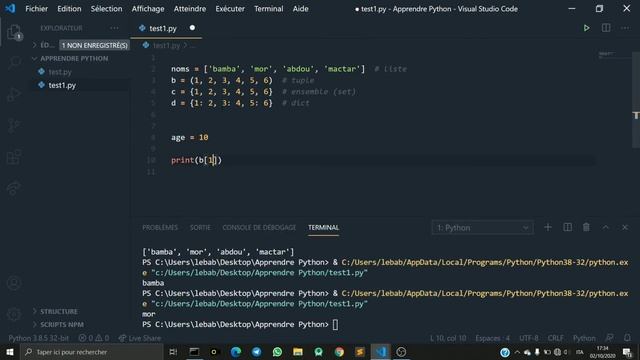Open the Fichier menu
Screen dimensions: 640x360
pyautogui.click(x=36, y=9)
